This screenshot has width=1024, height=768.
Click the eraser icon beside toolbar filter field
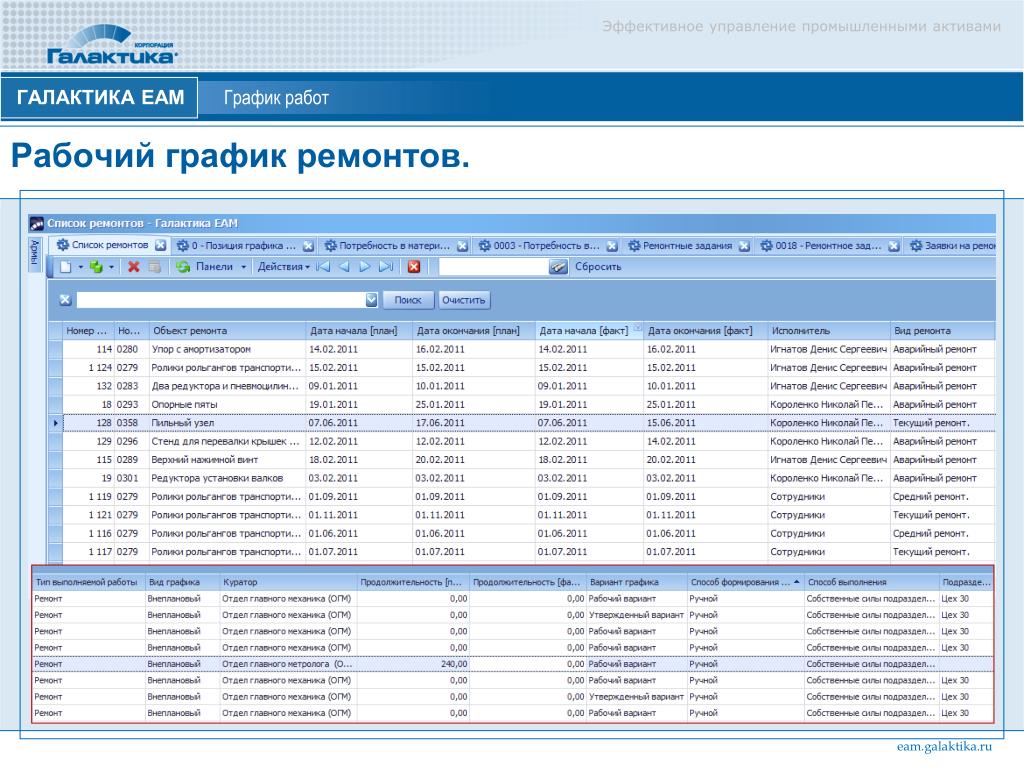(558, 266)
